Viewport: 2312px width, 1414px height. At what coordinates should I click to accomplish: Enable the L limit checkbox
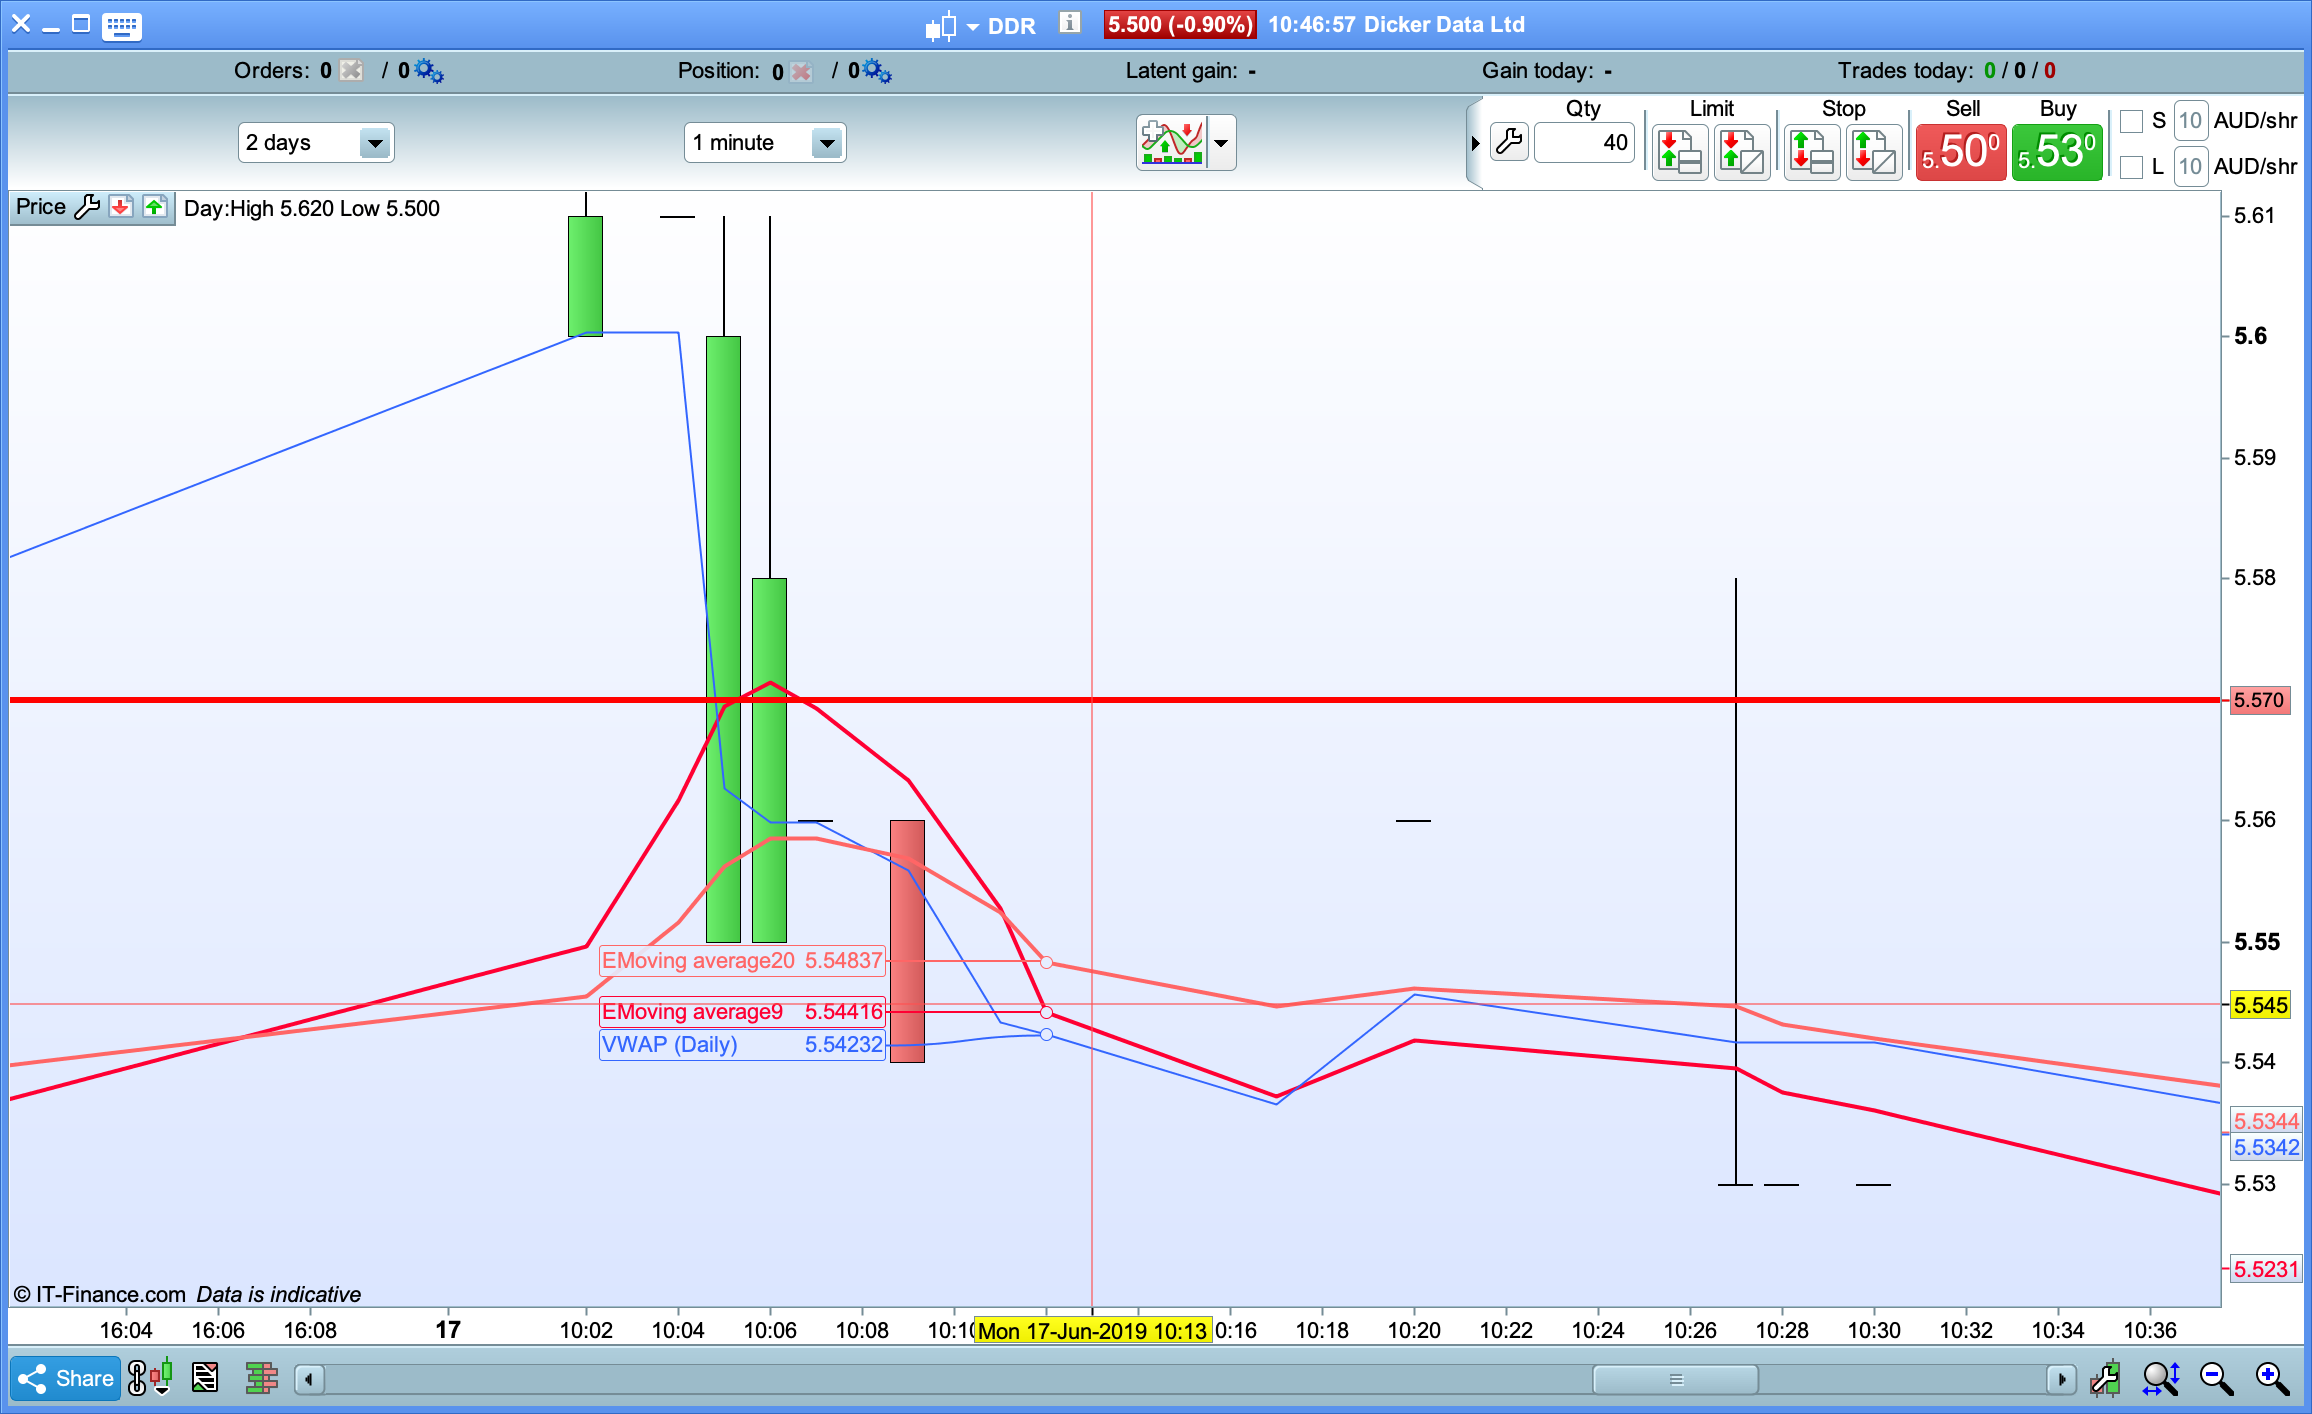(2131, 167)
